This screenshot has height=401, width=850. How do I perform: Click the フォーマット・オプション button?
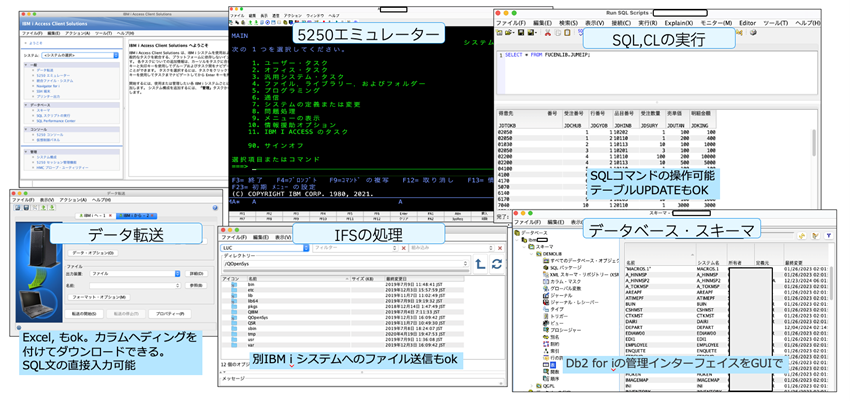pos(99,297)
